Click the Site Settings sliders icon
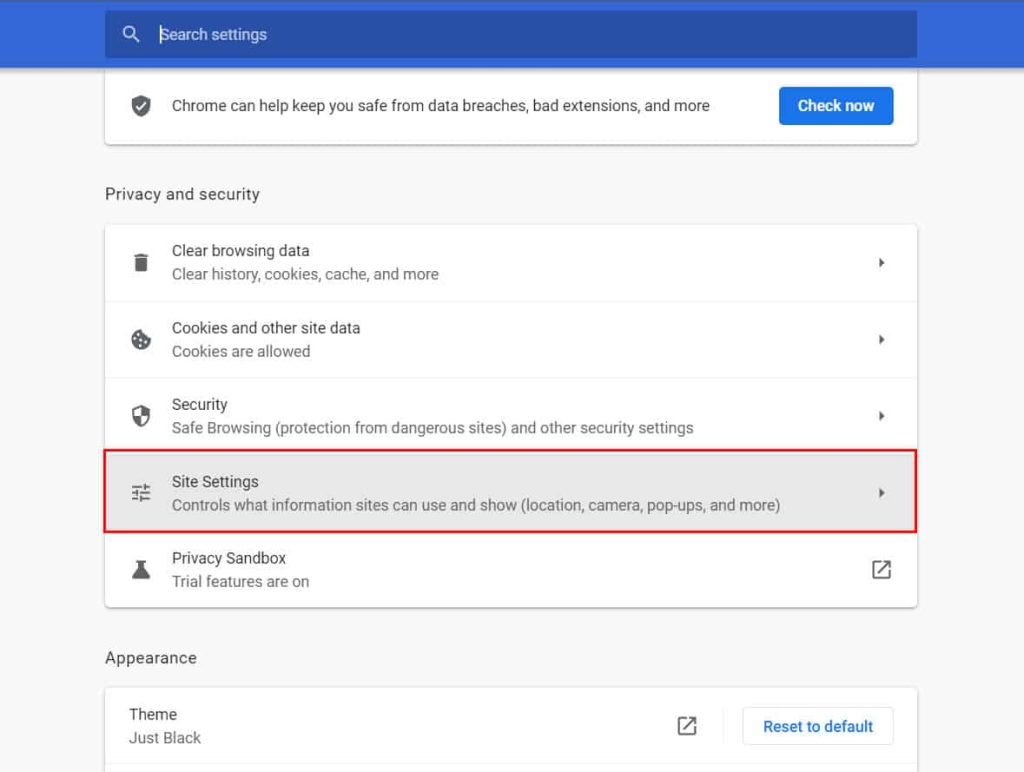Screen dimensions: 1024x772 pos(141,492)
